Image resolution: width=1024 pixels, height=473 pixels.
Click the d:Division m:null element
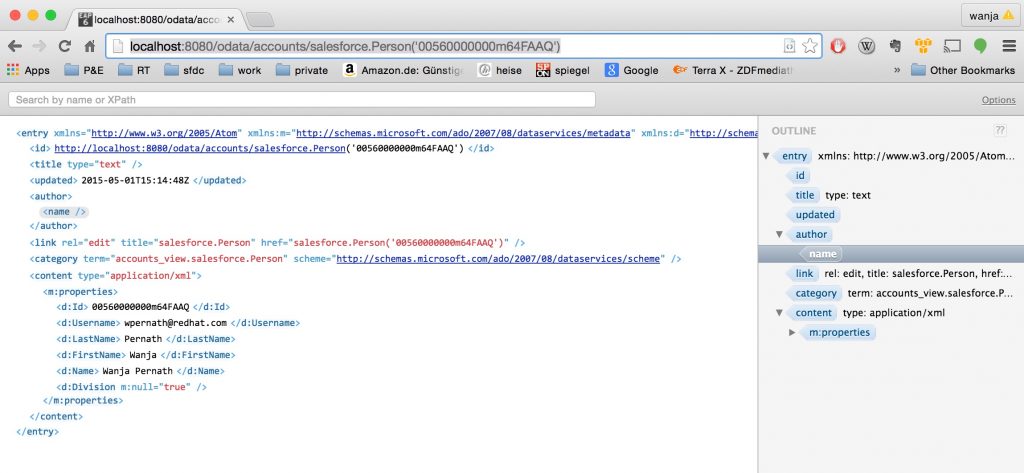tap(131, 387)
